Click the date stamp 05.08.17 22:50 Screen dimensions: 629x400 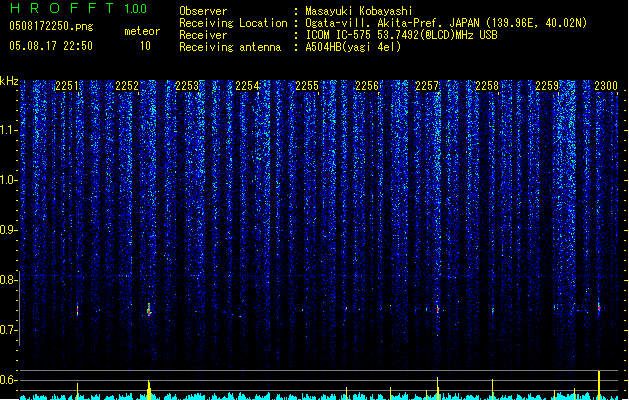[x=51, y=46]
